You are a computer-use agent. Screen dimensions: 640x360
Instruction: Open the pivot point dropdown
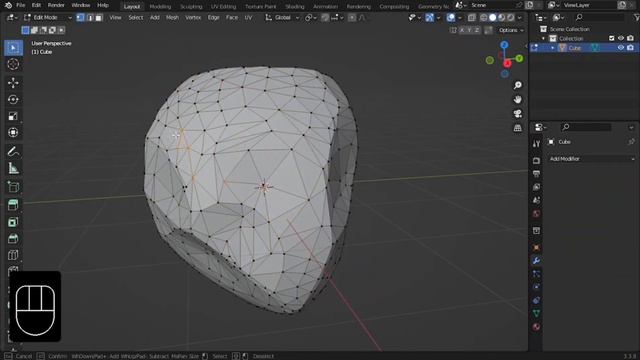pyautogui.click(x=311, y=18)
